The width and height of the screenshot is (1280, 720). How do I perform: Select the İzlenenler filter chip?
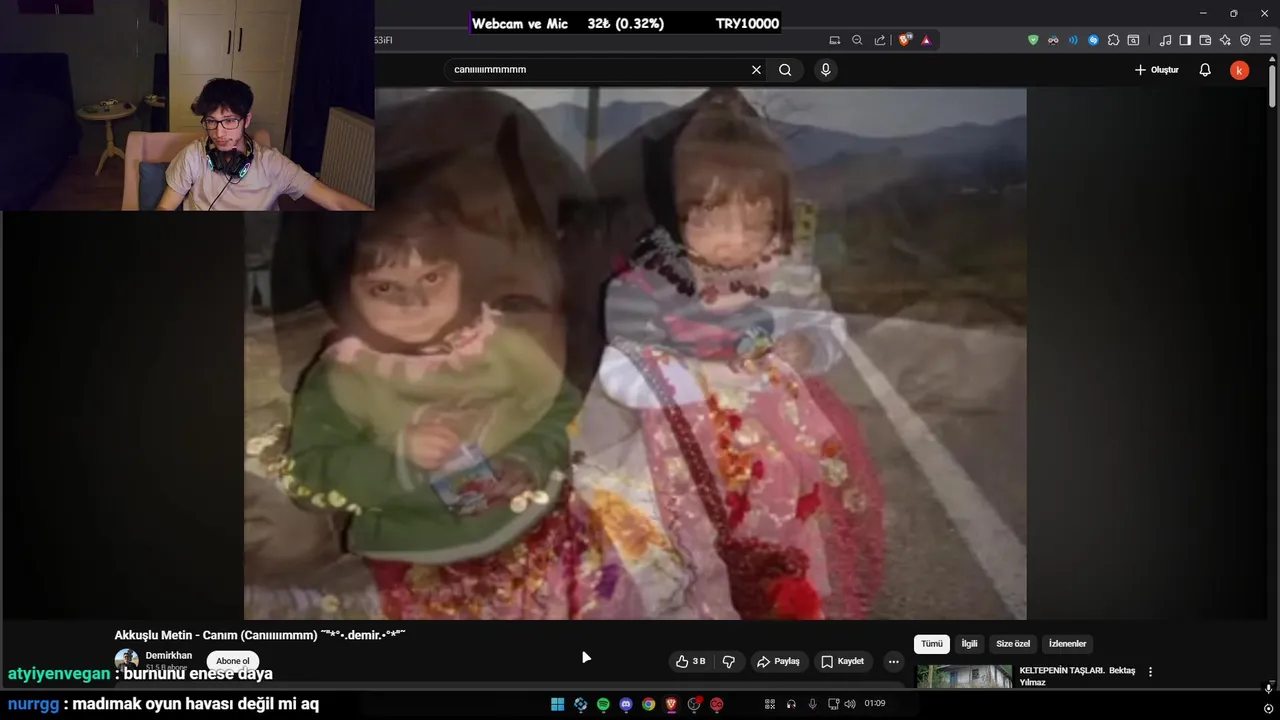pos(1067,644)
